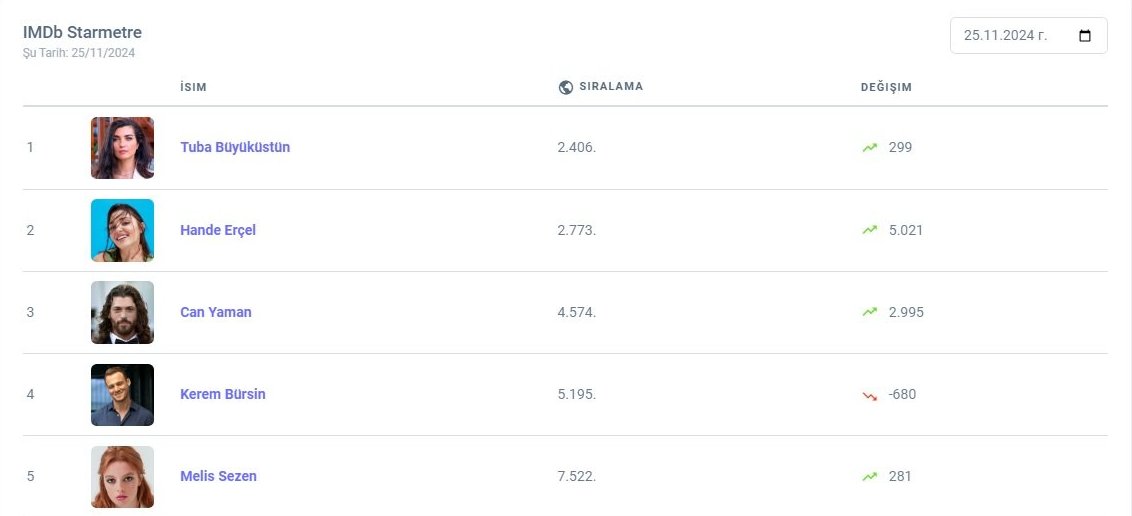Open the Tuba Büyüküstün name link

pos(235,148)
